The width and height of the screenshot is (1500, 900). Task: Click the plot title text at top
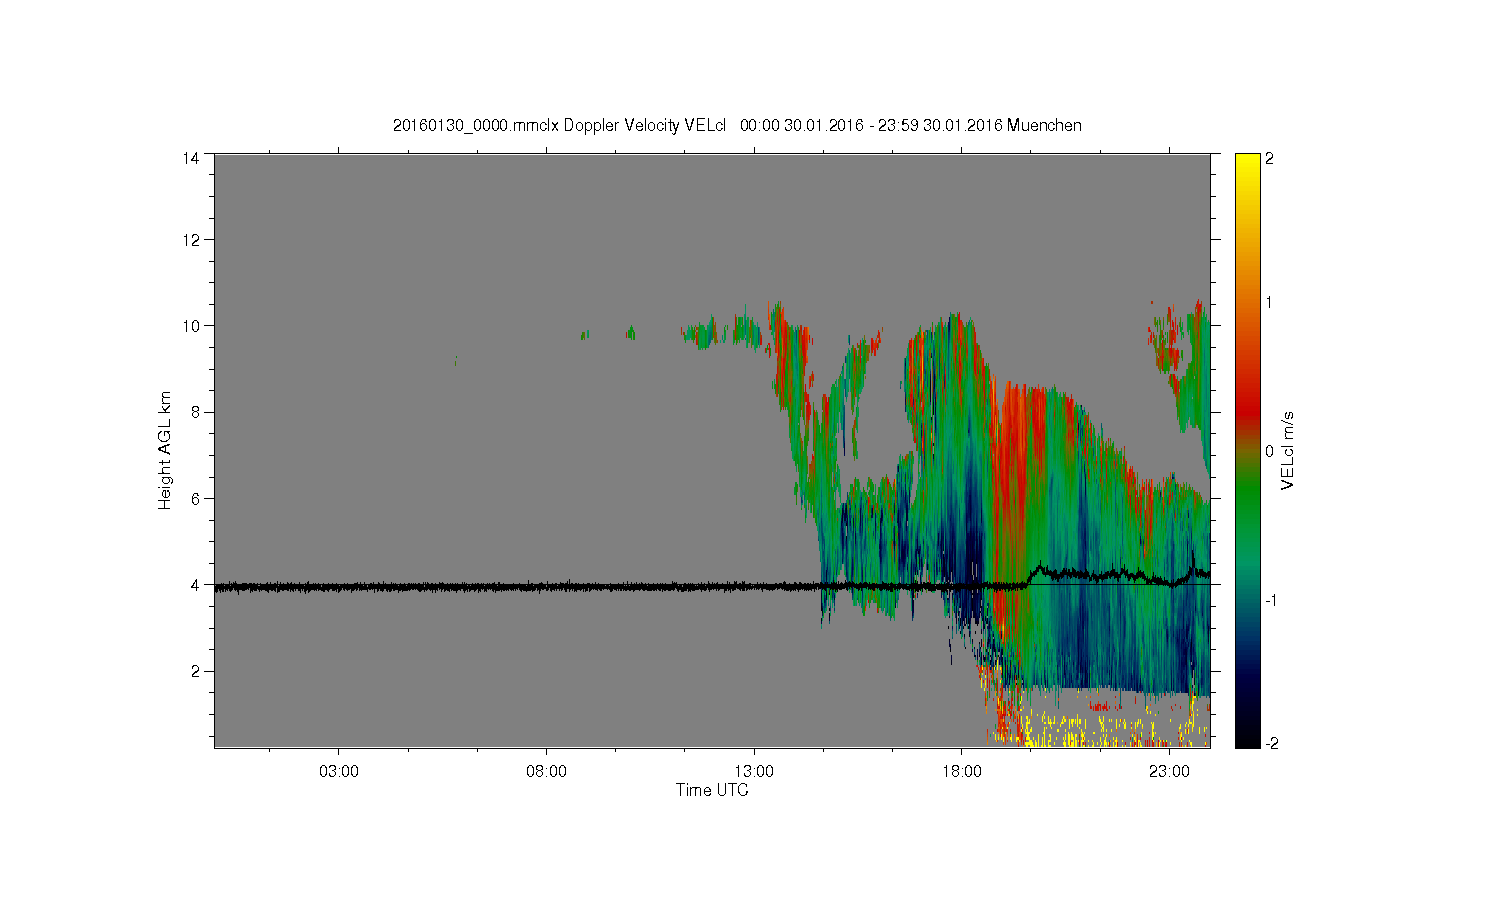pos(737,125)
